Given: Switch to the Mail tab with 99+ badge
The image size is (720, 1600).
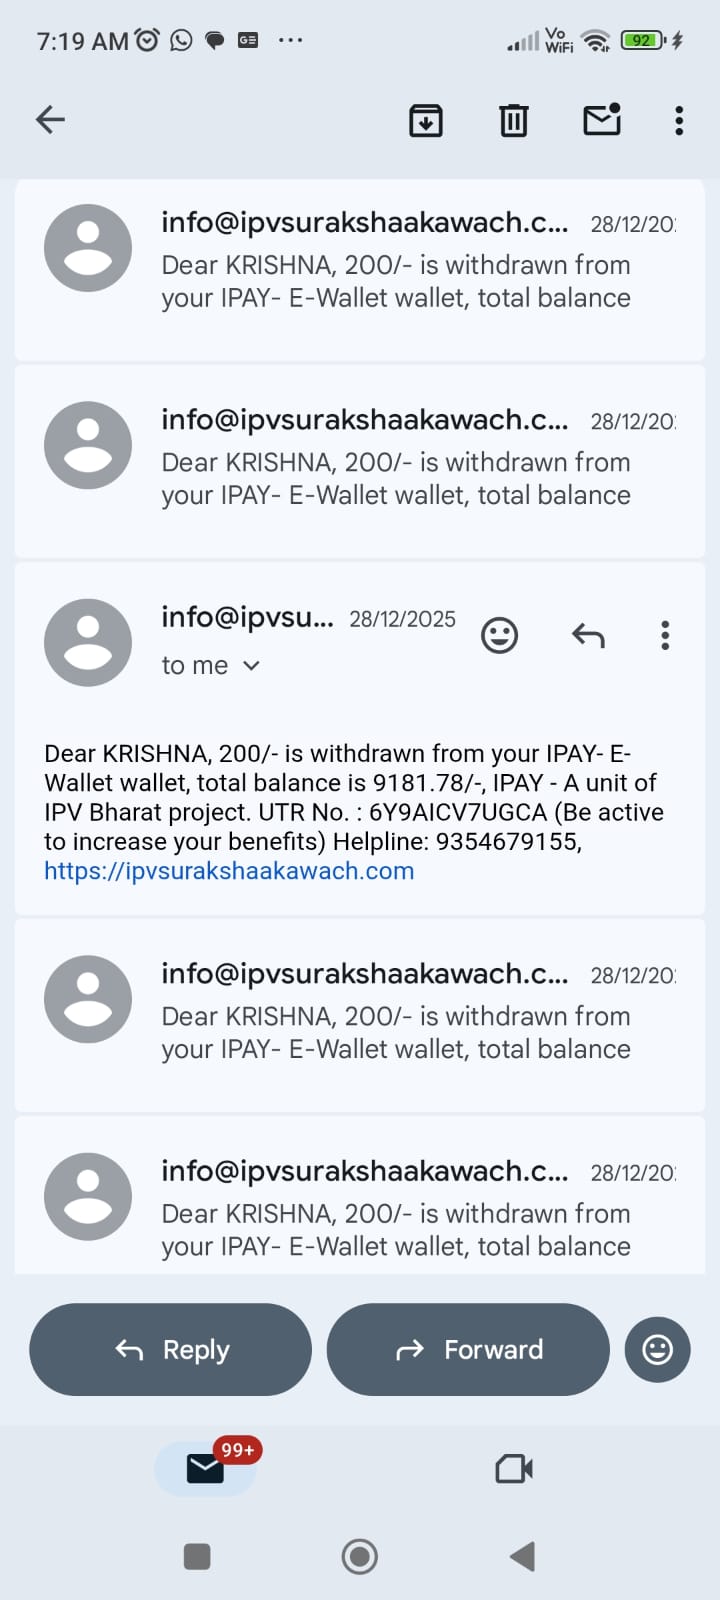Looking at the screenshot, I should coord(206,1468).
